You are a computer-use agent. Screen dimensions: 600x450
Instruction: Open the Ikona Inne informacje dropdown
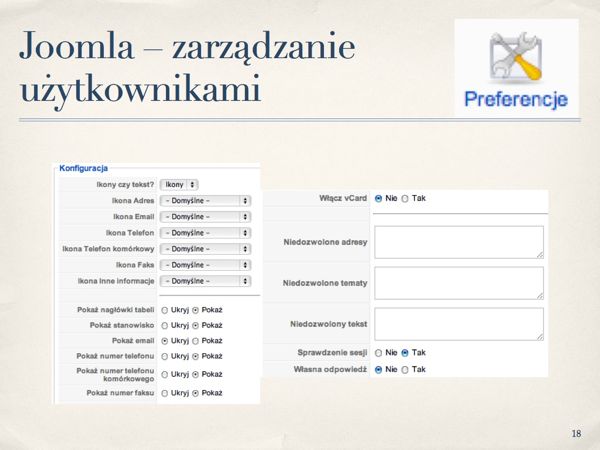[x=205, y=281]
